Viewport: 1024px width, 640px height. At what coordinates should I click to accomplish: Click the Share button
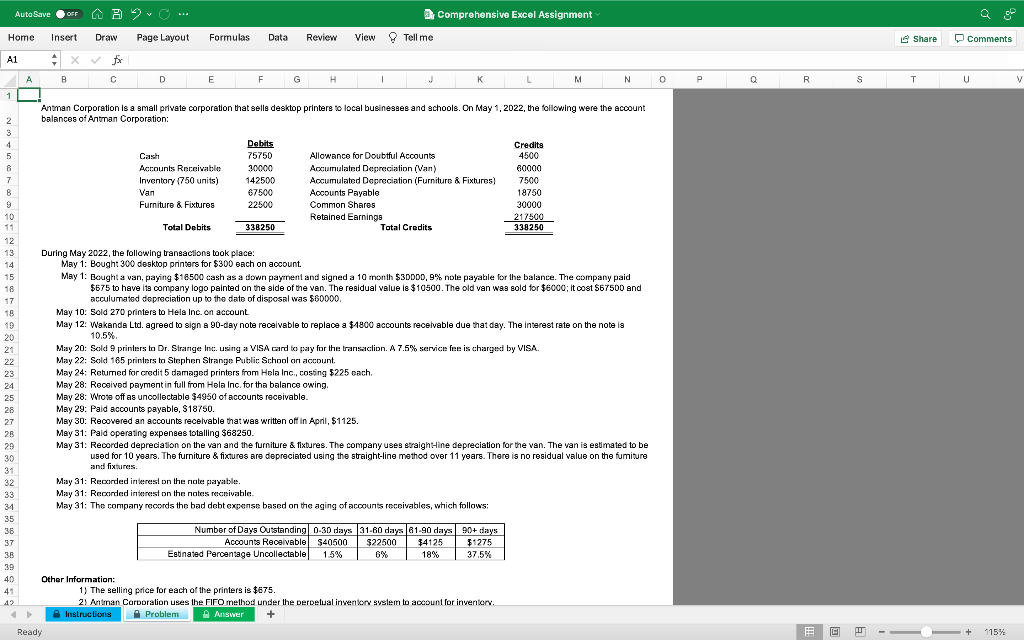[917, 37]
